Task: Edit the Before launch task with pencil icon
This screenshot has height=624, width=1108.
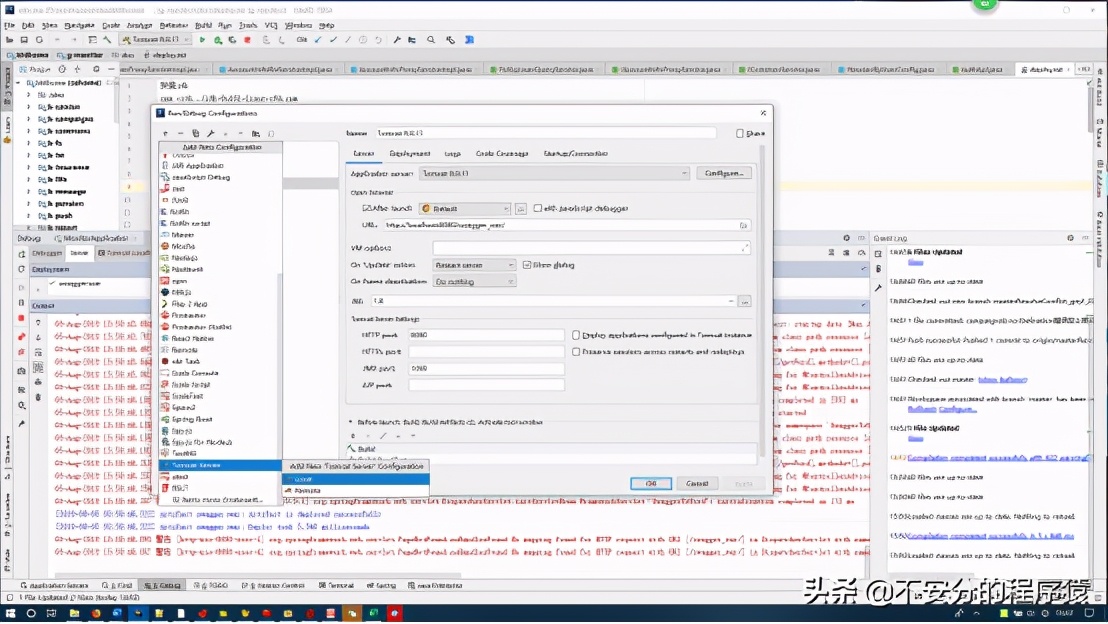Action: tap(383, 436)
